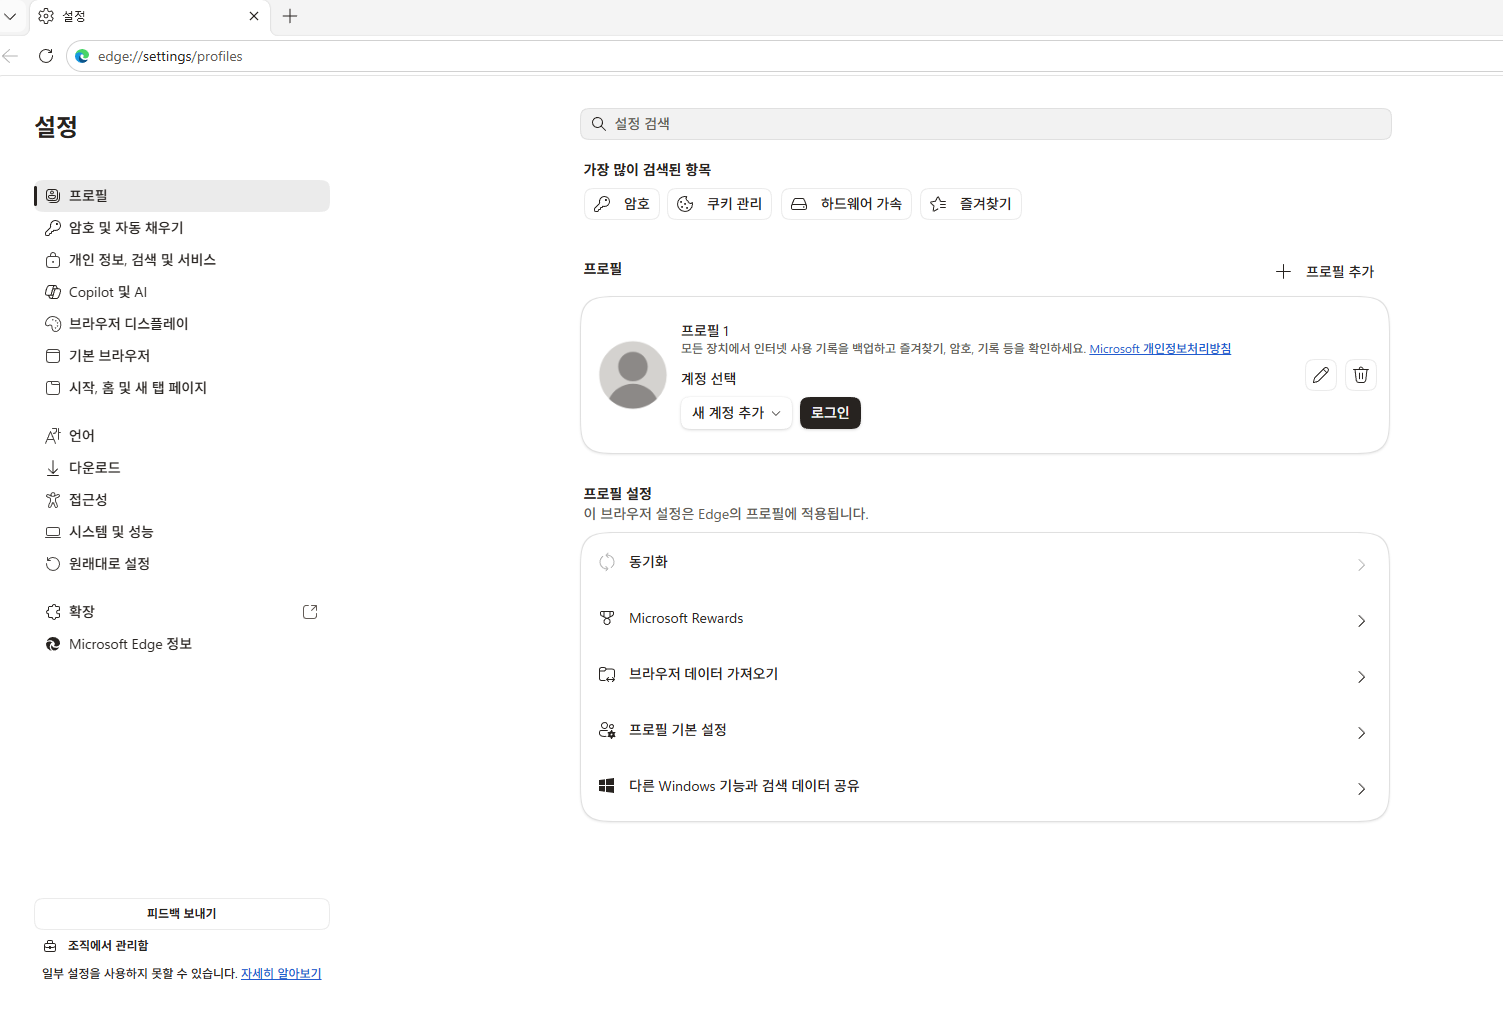
Task: Click the 언어 language icon
Action: [x=53, y=436]
